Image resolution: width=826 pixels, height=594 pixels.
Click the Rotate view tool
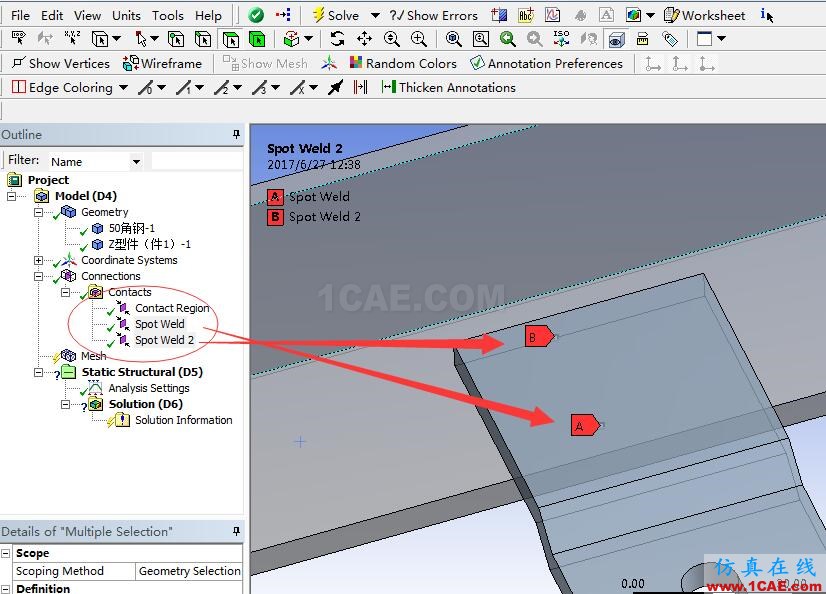point(337,38)
